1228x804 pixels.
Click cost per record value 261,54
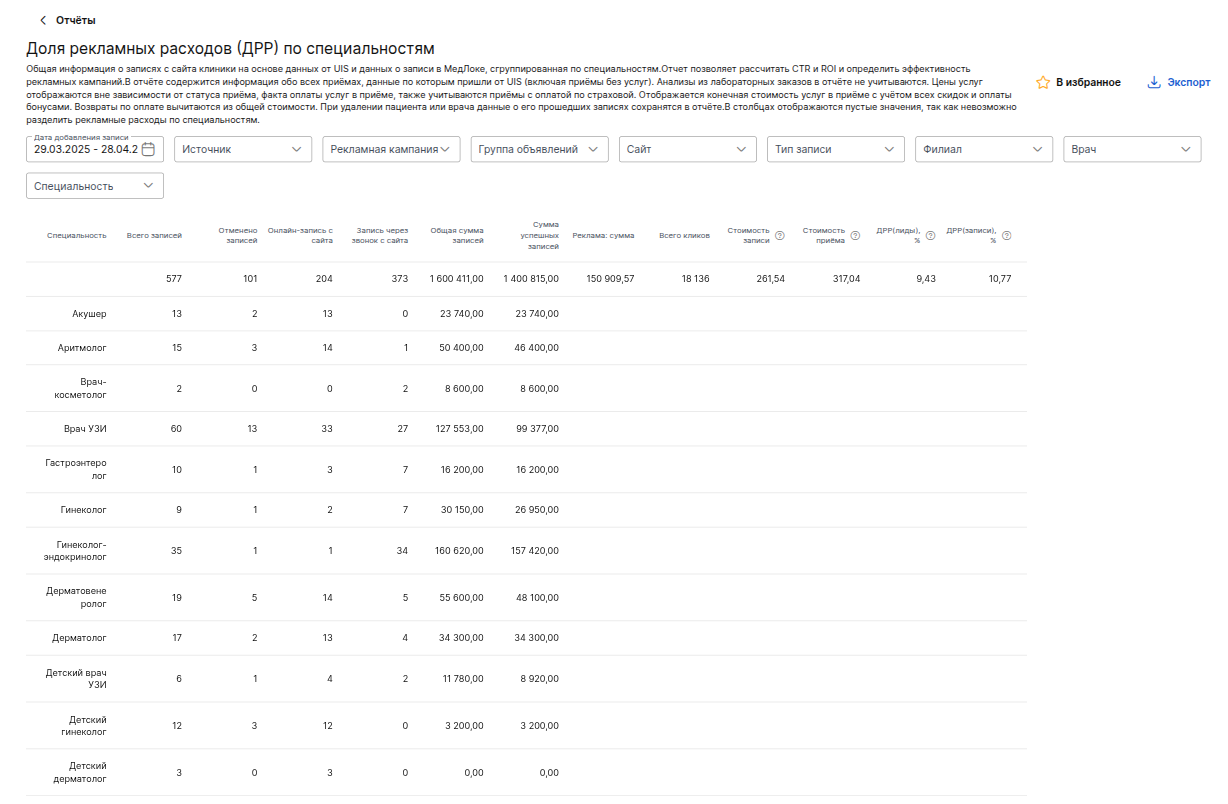(x=770, y=279)
